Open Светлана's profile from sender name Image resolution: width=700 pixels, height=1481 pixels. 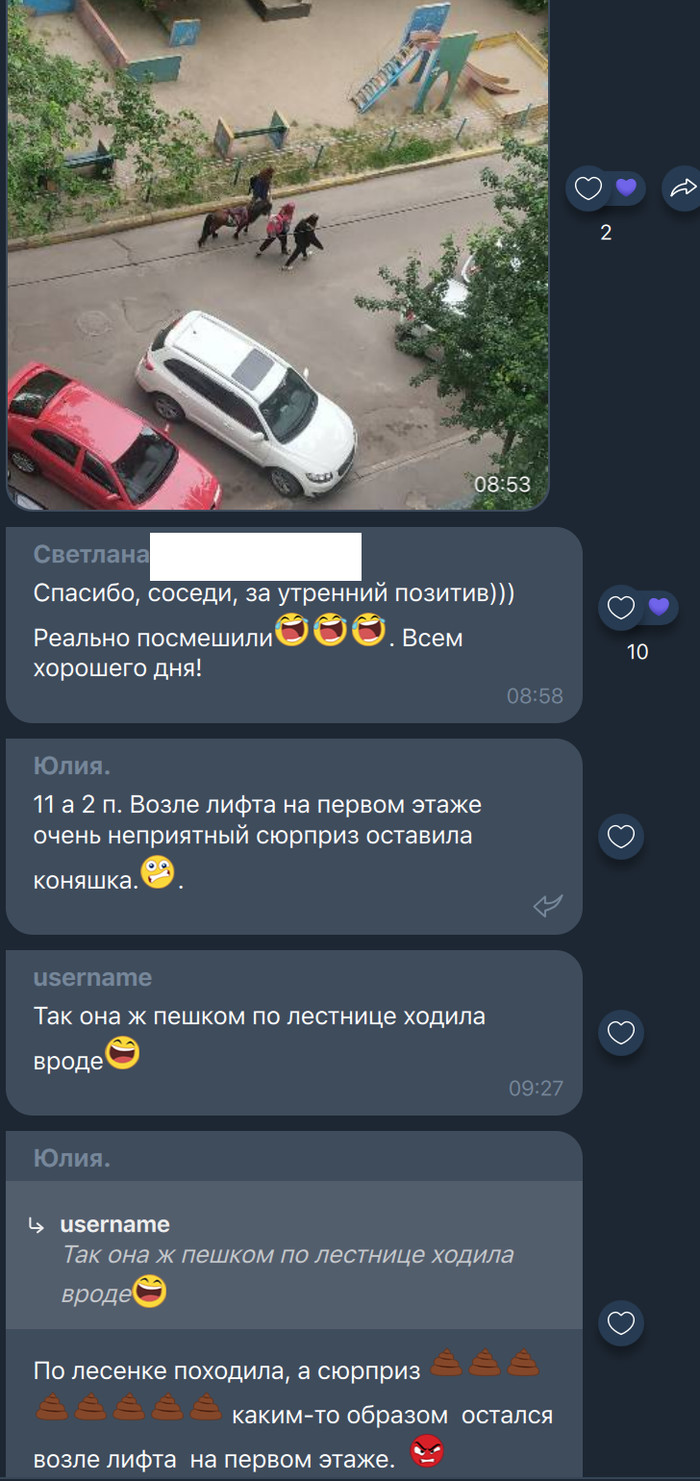(x=90, y=555)
